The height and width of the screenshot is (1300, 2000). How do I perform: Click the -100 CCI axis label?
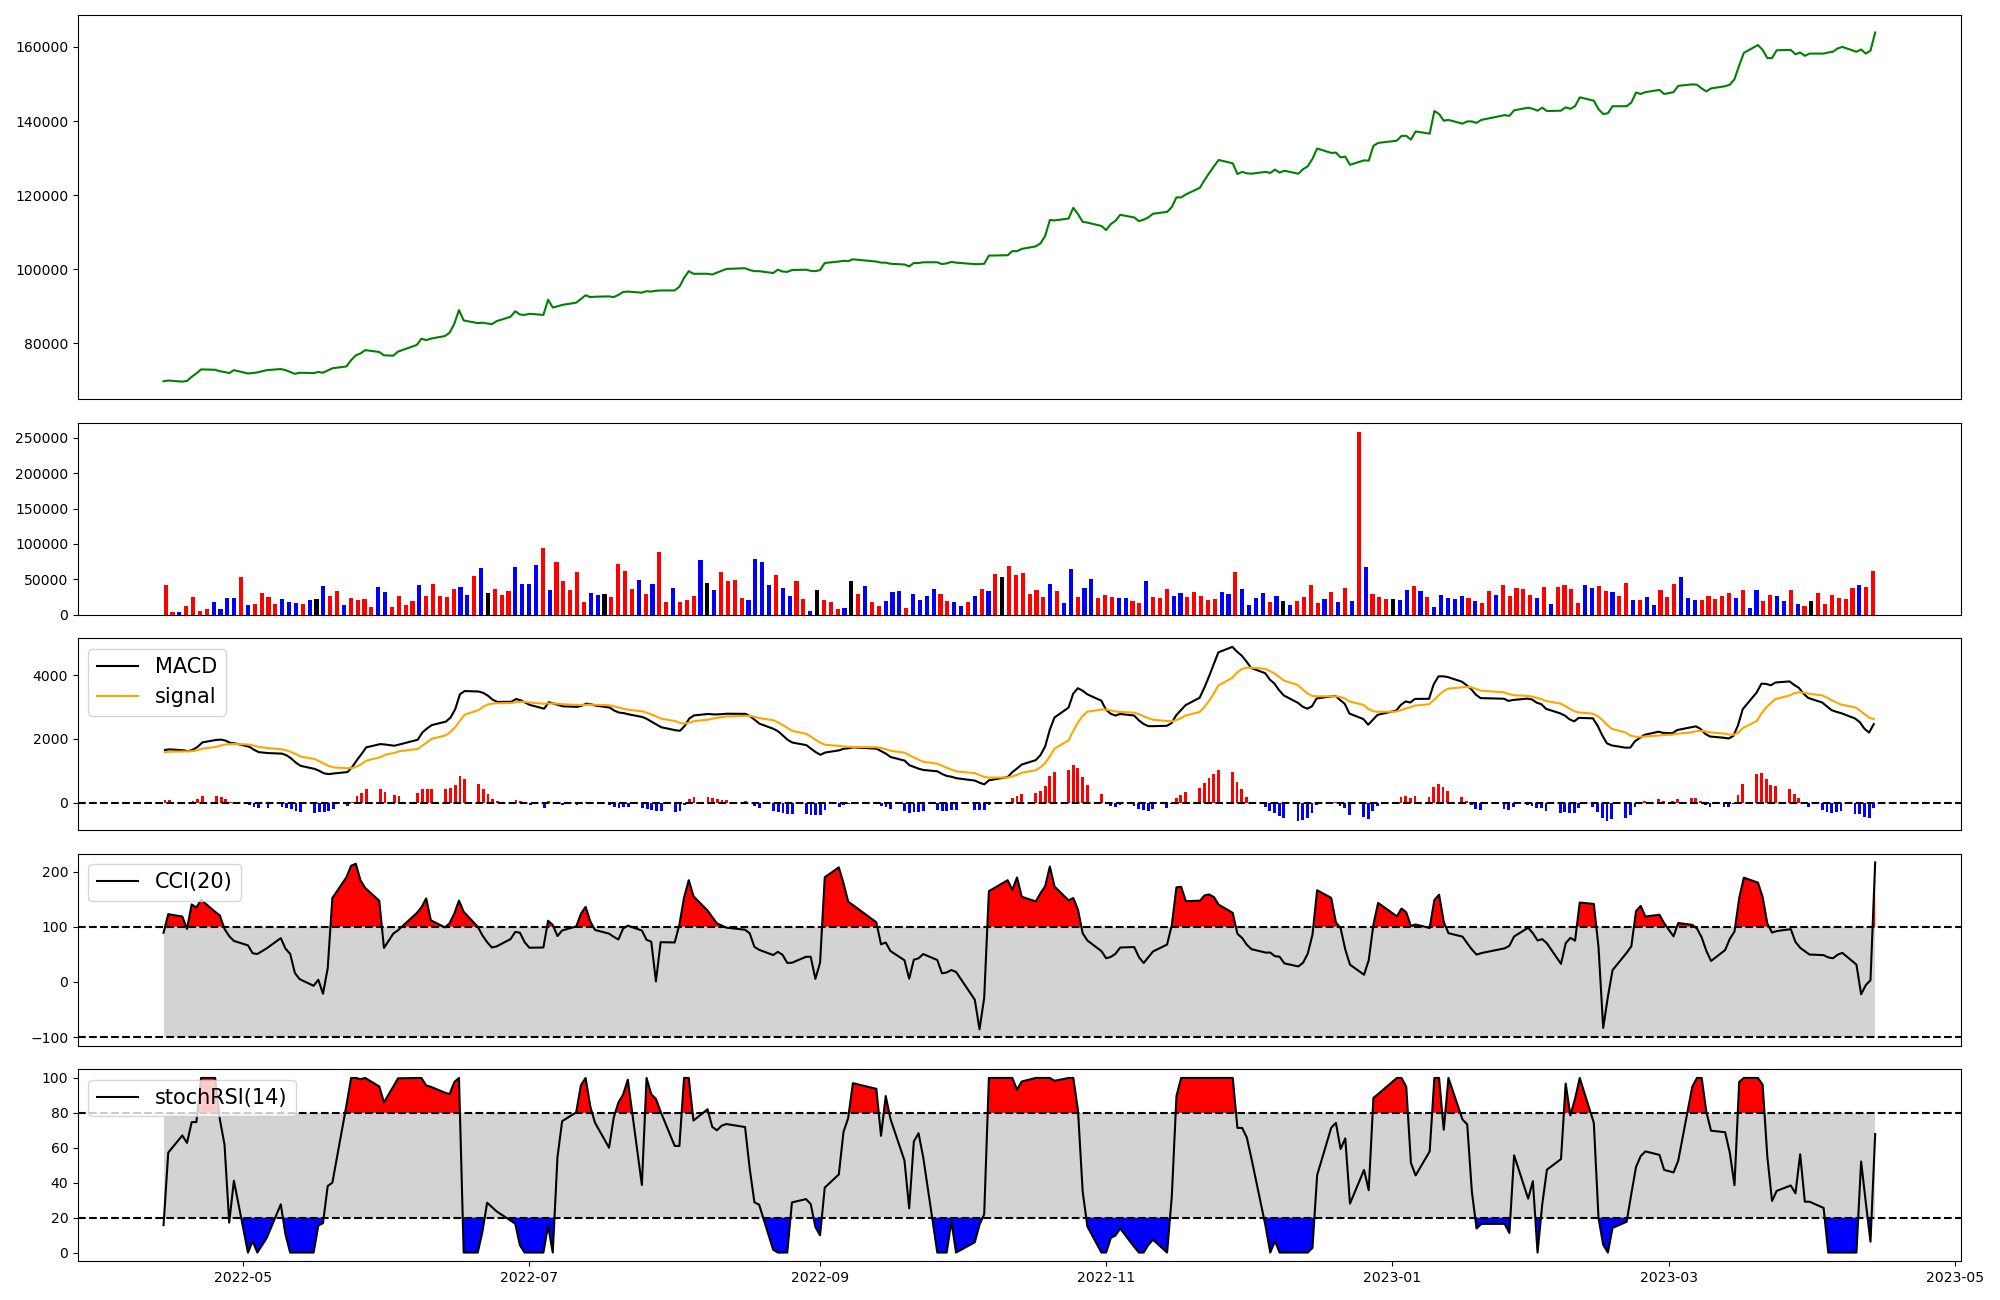point(49,1038)
